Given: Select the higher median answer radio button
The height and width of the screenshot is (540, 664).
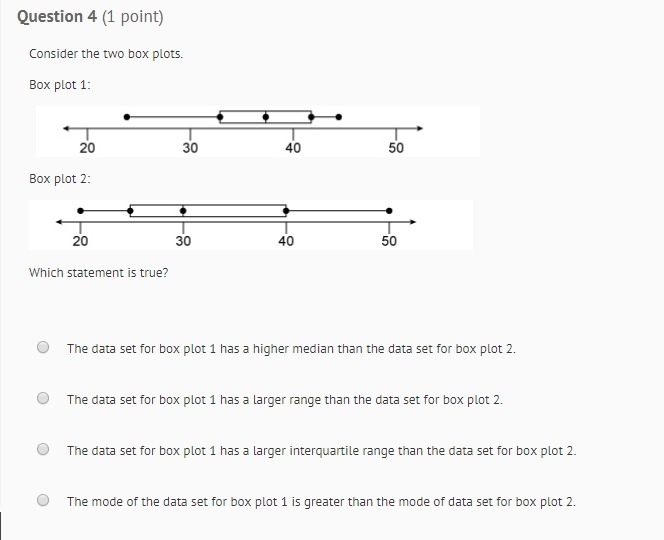Looking at the screenshot, I should pyautogui.click(x=43, y=347).
